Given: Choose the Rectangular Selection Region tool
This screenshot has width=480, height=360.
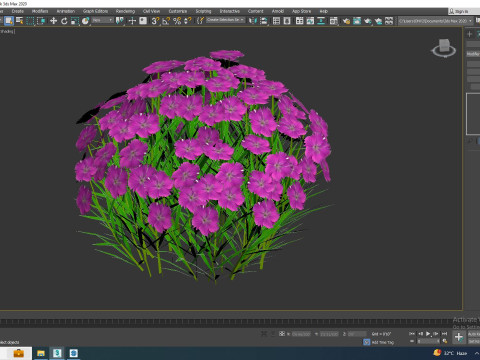Looking at the screenshot, I should (30, 21).
